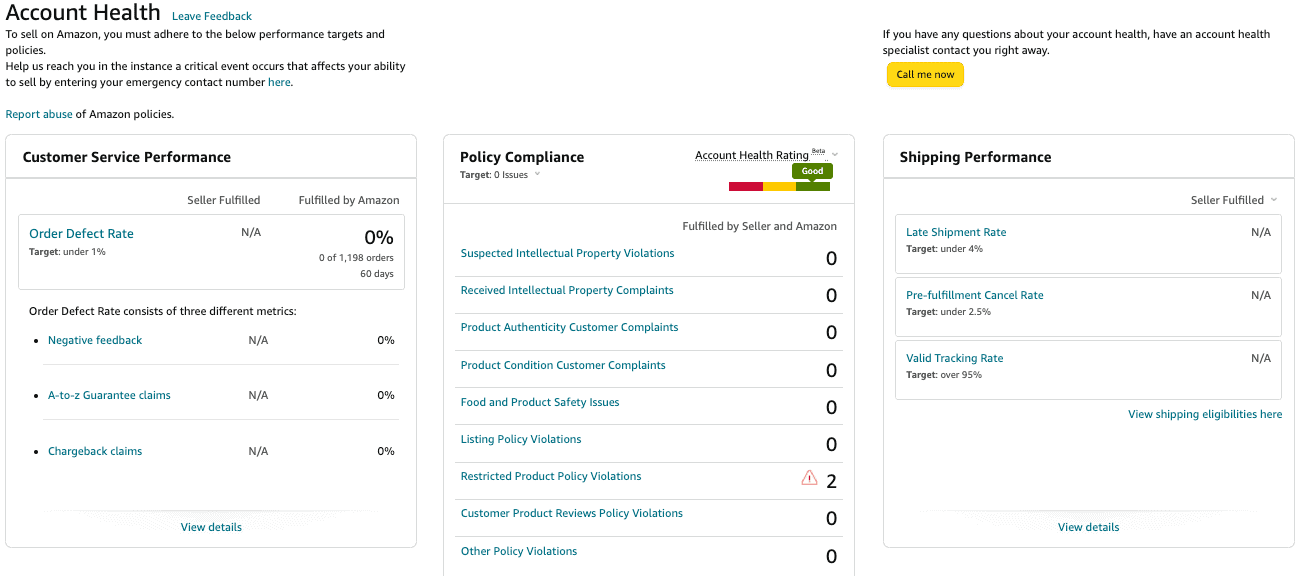Click the Report abuse link

(39, 114)
